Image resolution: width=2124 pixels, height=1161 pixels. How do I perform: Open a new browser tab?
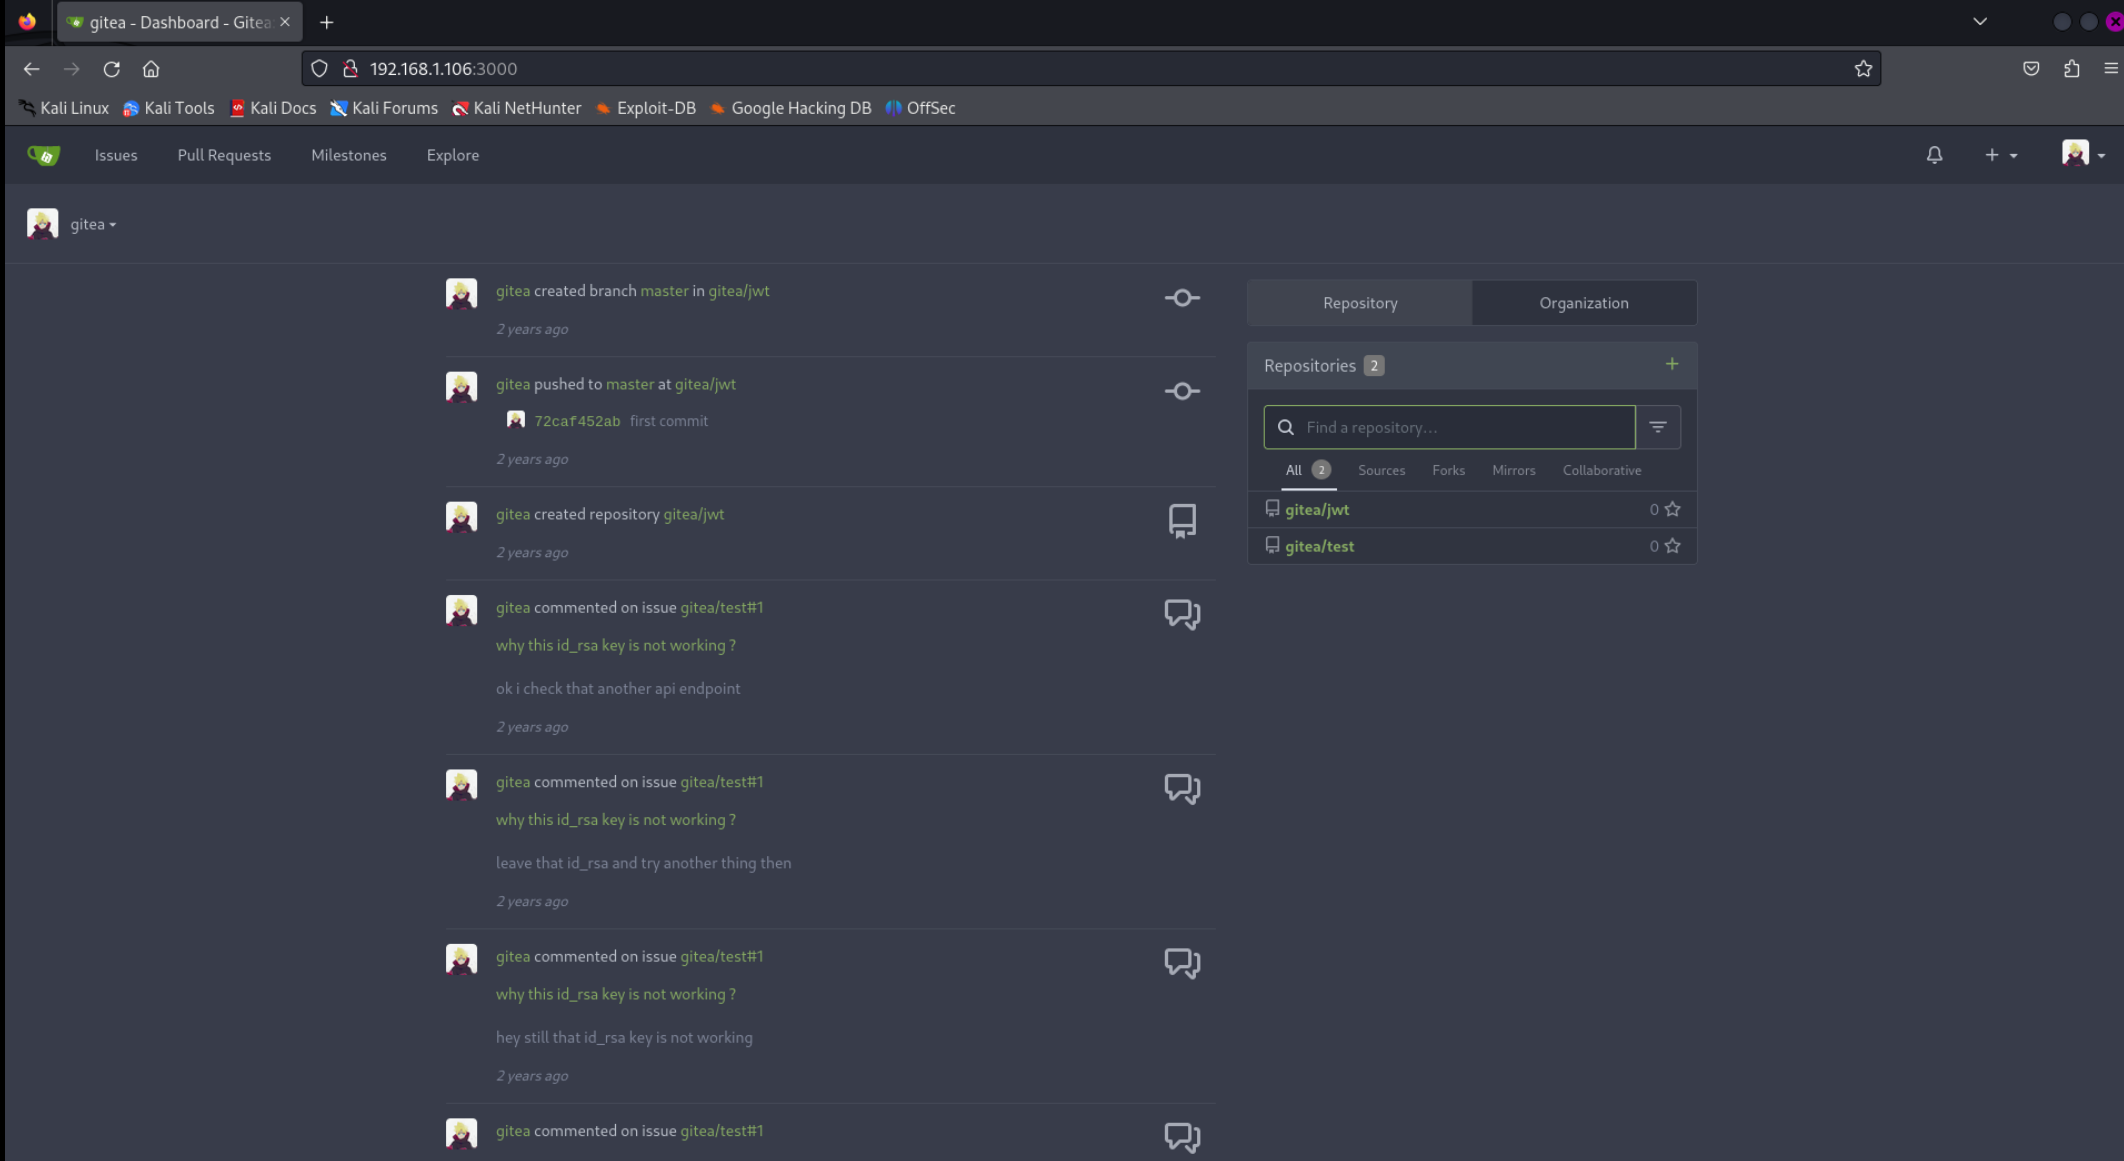[326, 22]
